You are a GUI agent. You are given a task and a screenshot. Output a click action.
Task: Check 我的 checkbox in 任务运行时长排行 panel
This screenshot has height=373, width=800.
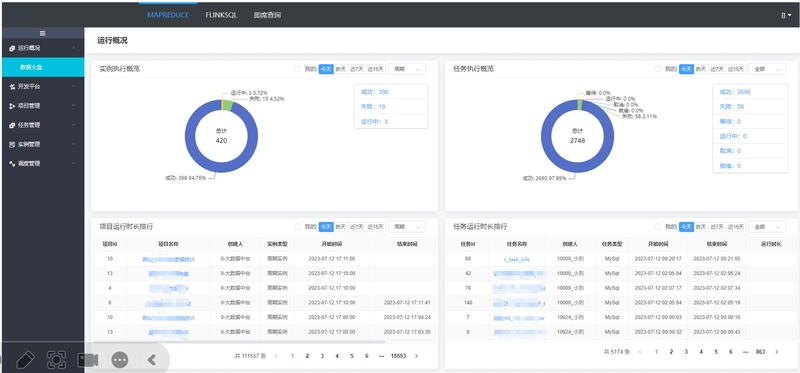[x=658, y=227]
